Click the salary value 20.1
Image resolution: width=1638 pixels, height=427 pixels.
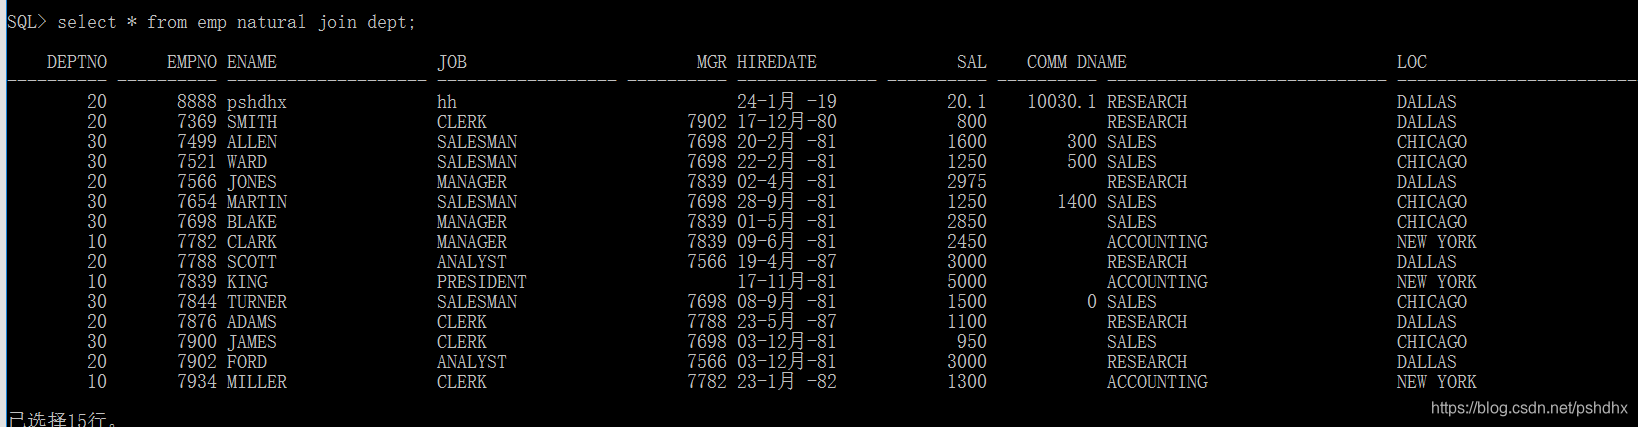tap(967, 102)
